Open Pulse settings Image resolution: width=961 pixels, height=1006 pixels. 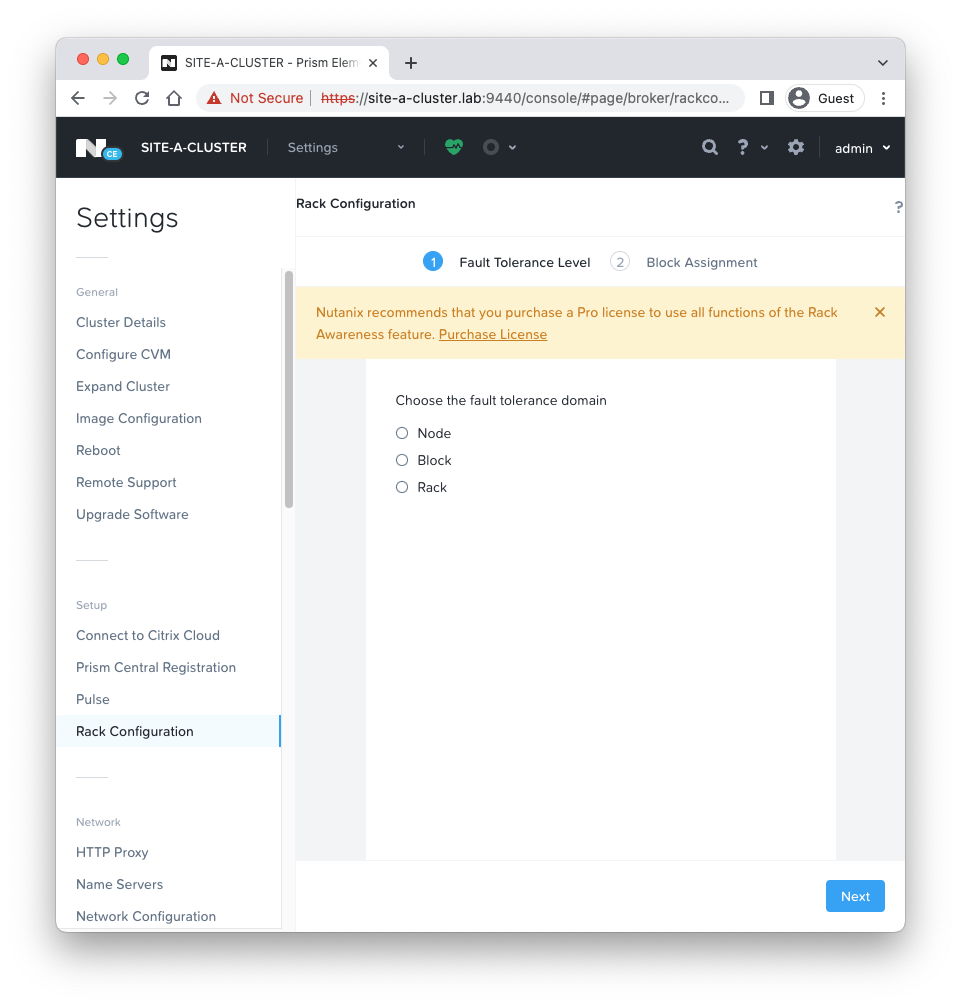tap(92, 699)
